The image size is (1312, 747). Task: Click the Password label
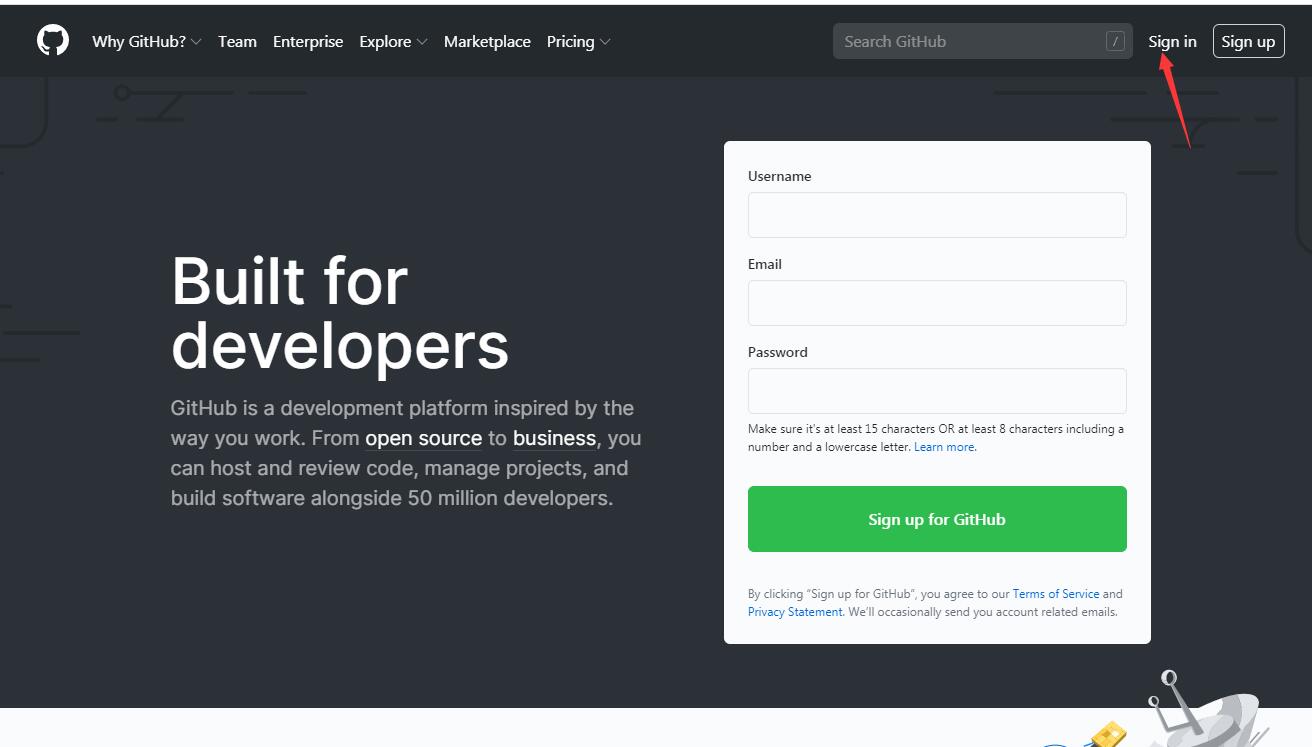click(777, 352)
